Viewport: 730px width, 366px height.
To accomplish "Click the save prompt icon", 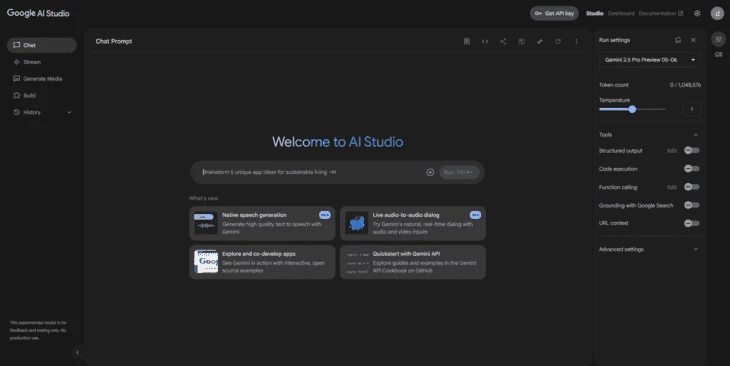I will point(521,41).
